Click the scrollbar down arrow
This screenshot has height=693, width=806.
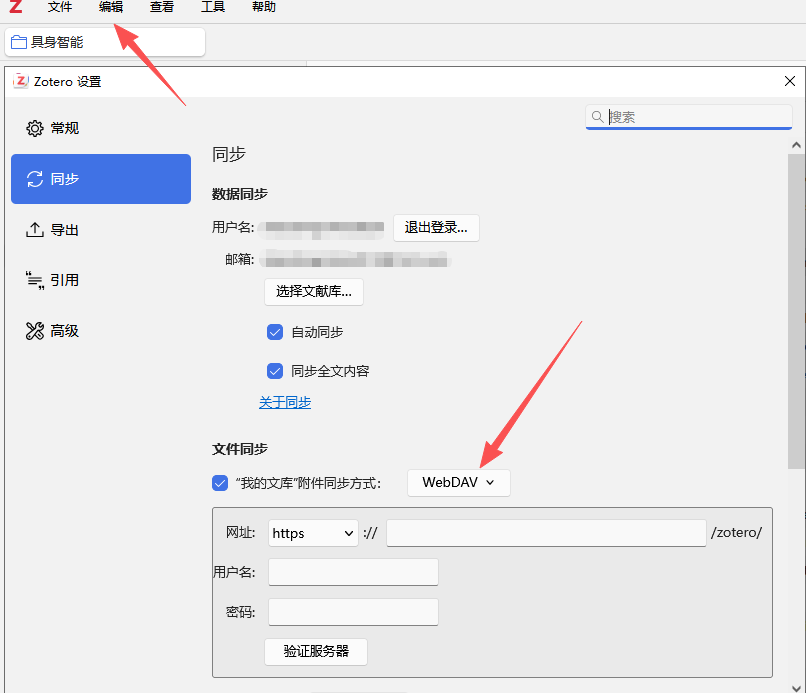(x=796, y=688)
